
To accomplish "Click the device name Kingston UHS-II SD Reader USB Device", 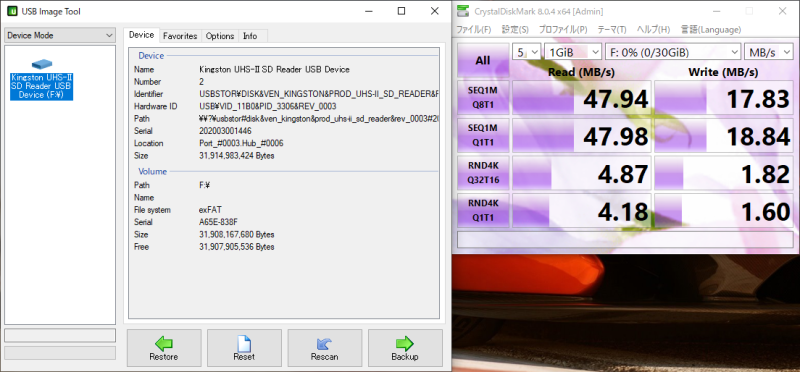I will (274, 69).
